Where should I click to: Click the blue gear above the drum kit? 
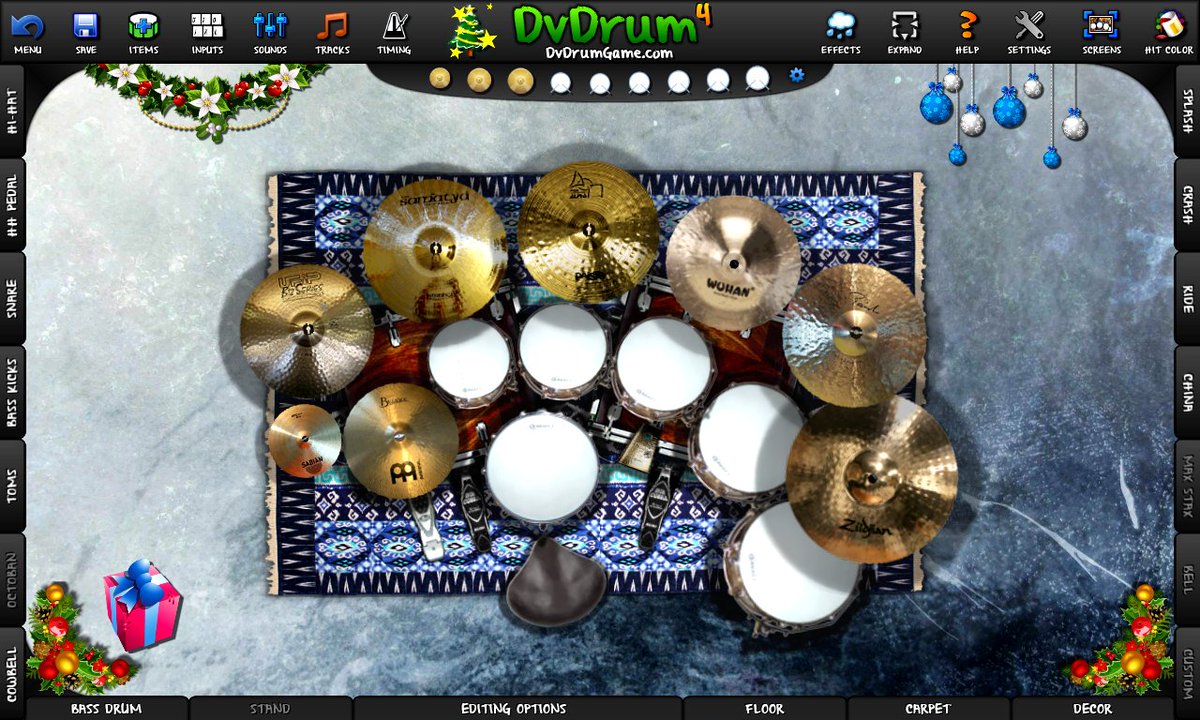coord(796,74)
